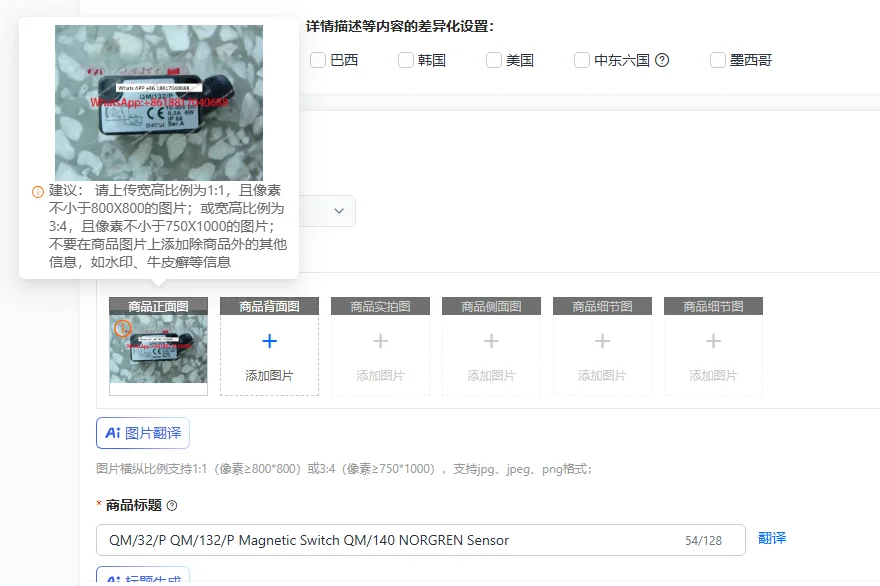
Task: Click the orange warning icon on front image
Action: click(123, 328)
